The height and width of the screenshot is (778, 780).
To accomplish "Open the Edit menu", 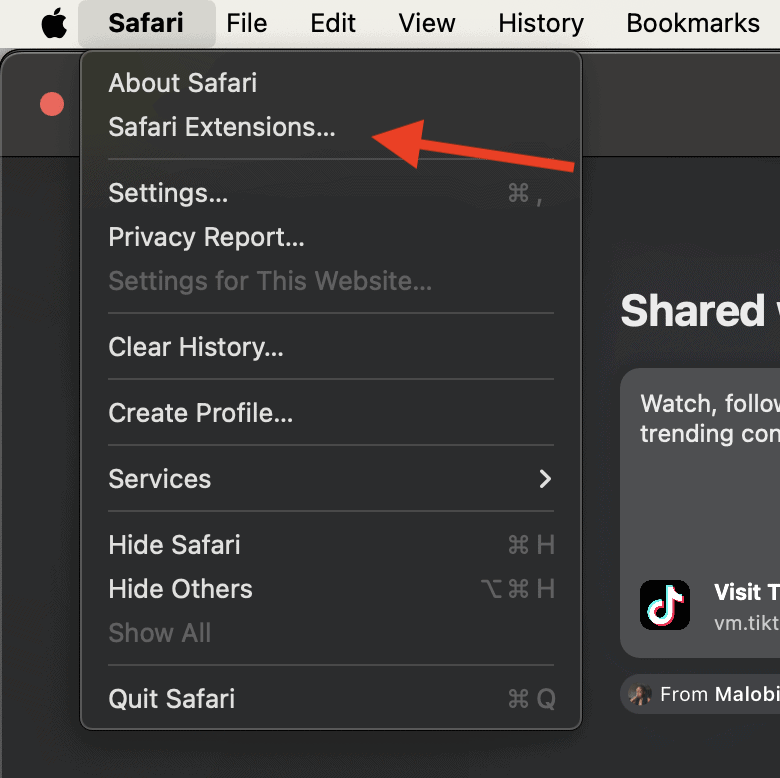I will pyautogui.click(x=333, y=23).
